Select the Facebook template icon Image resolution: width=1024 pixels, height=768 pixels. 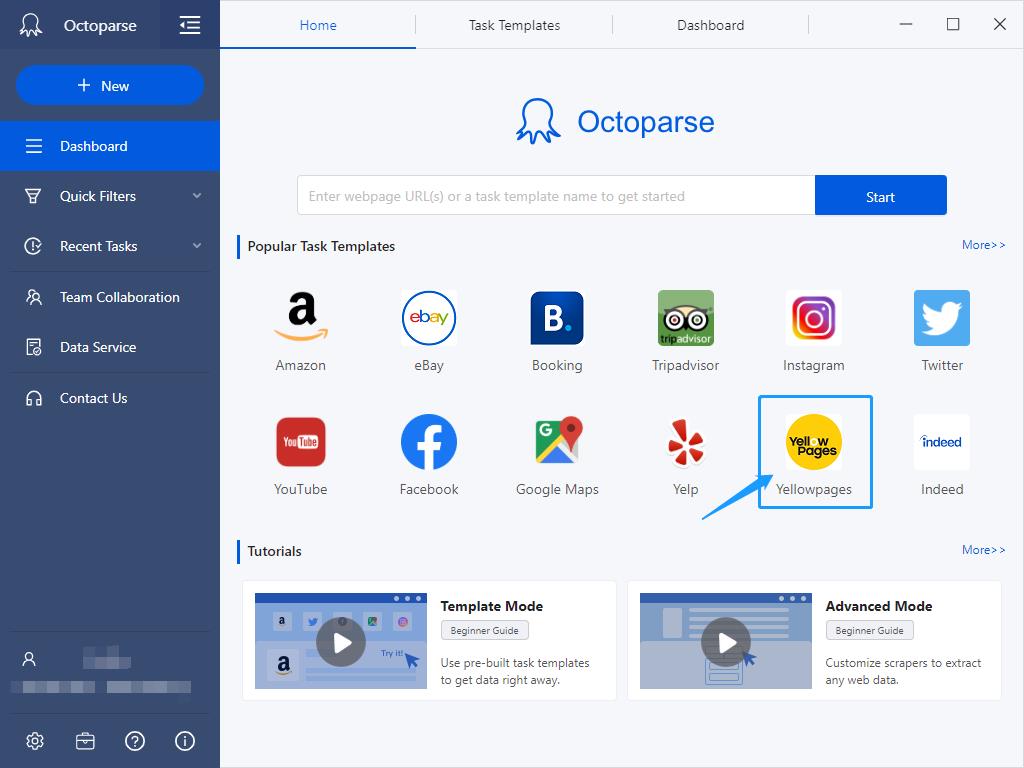(x=428, y=442)
